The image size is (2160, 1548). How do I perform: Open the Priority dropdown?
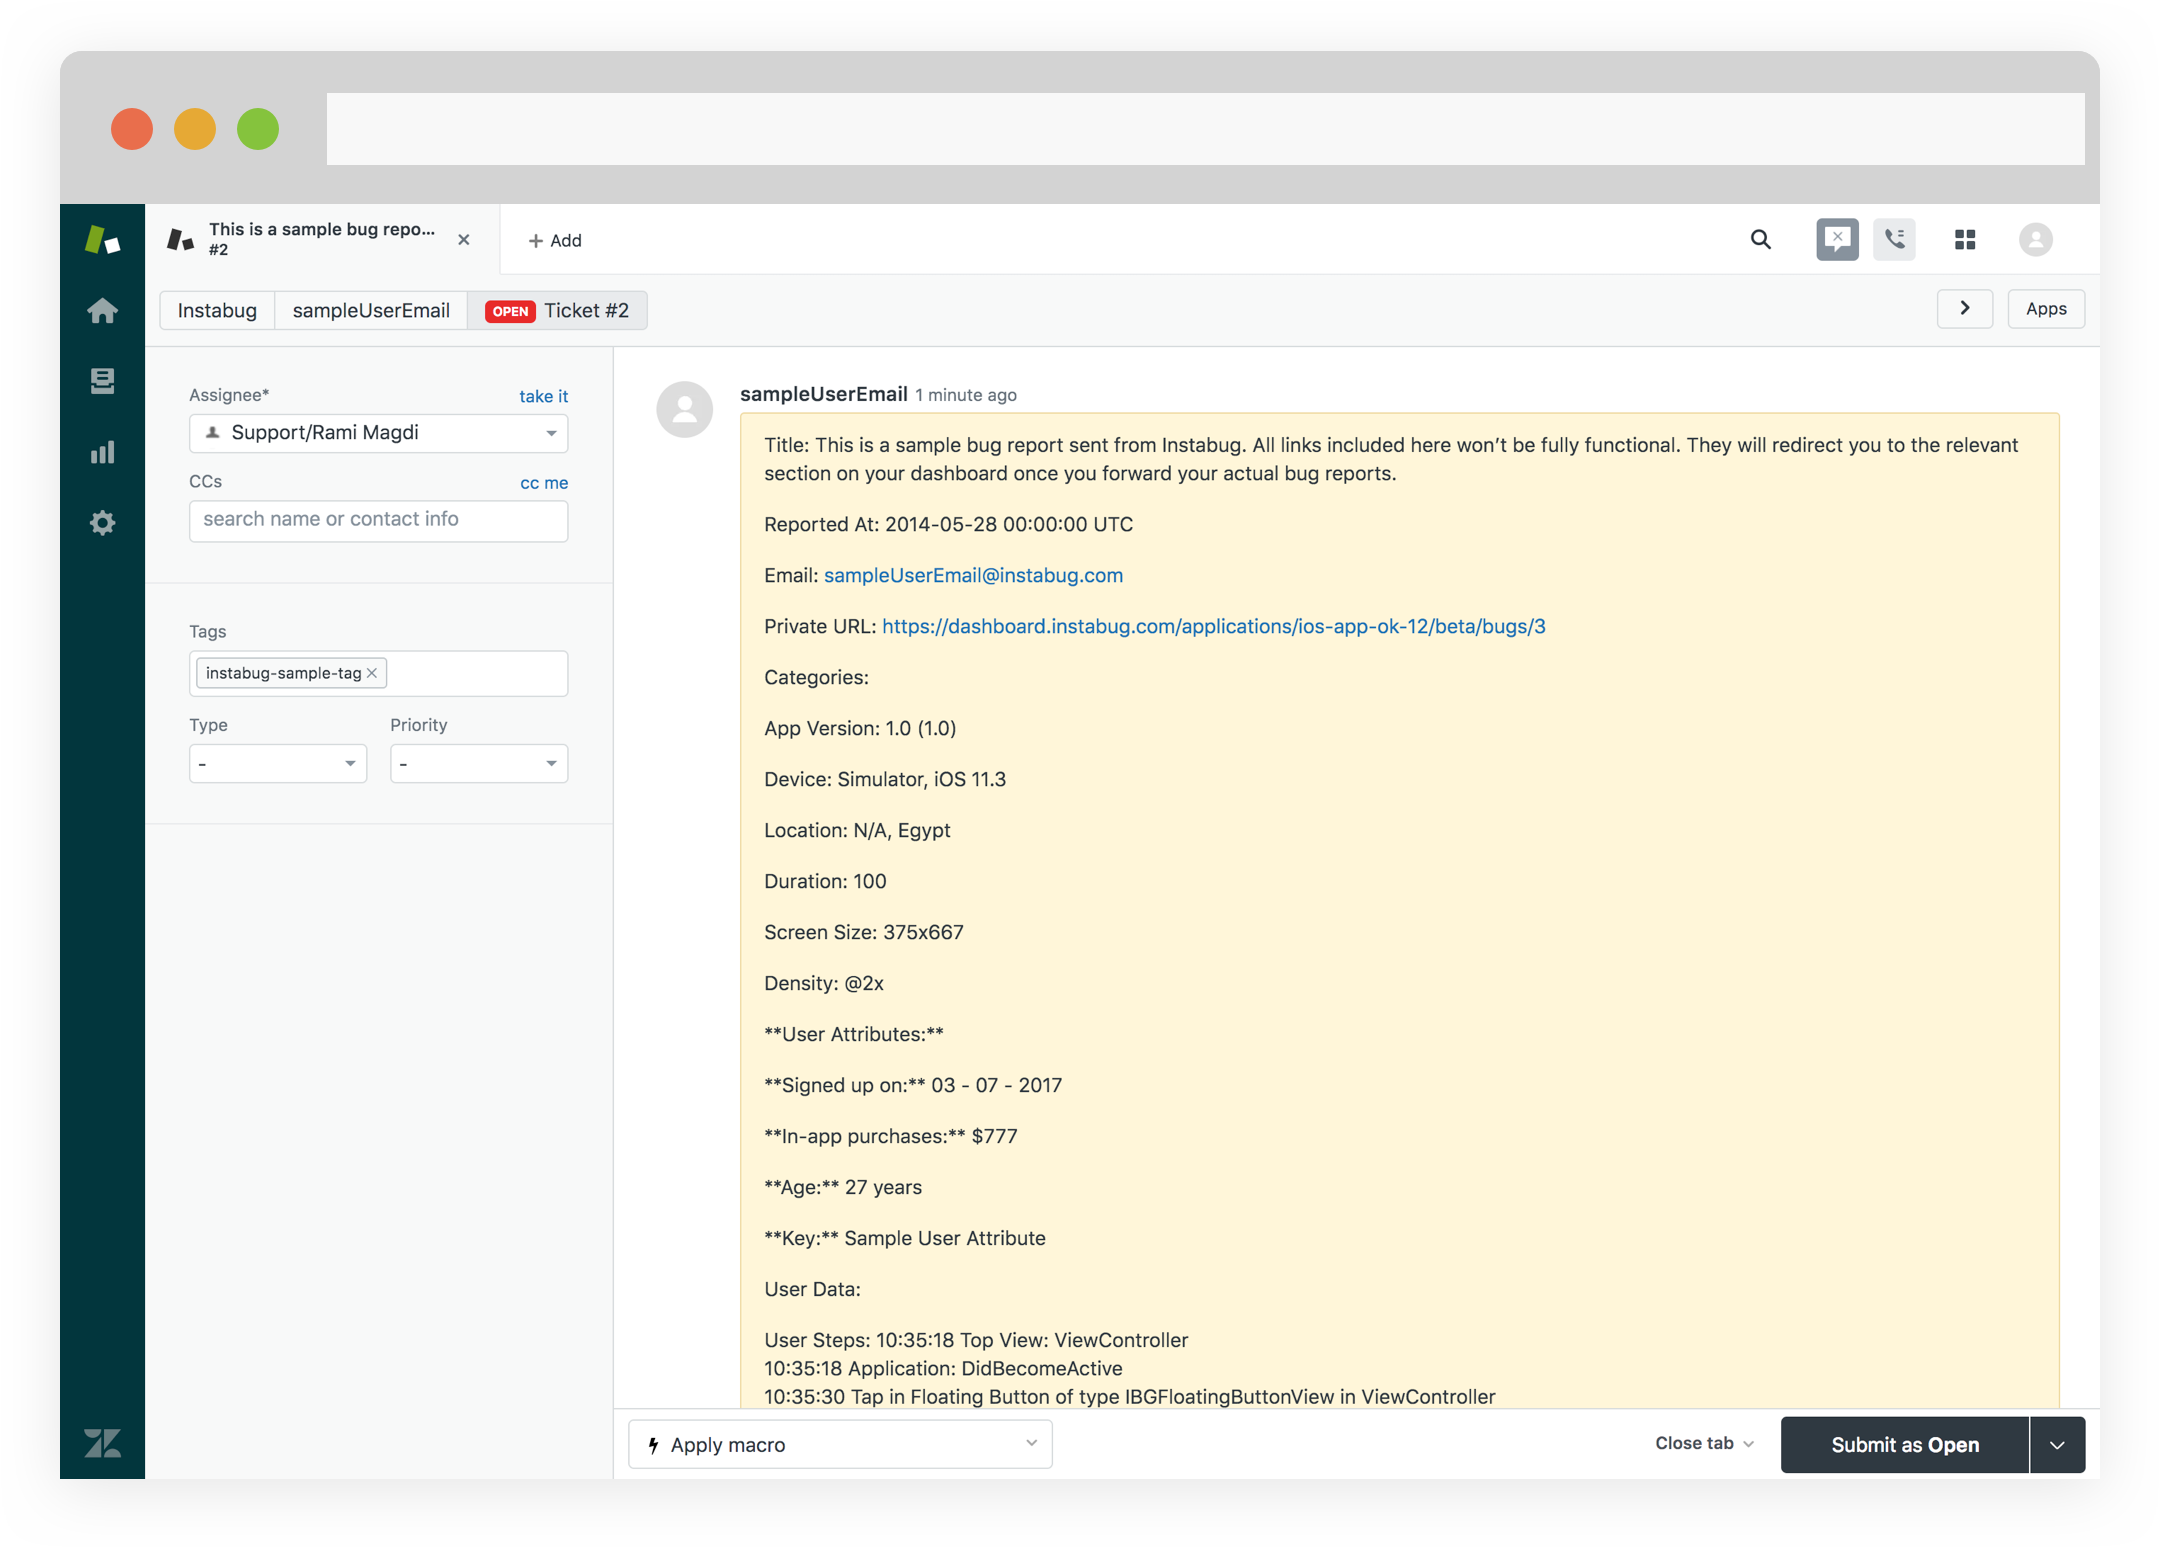[478, 764]
